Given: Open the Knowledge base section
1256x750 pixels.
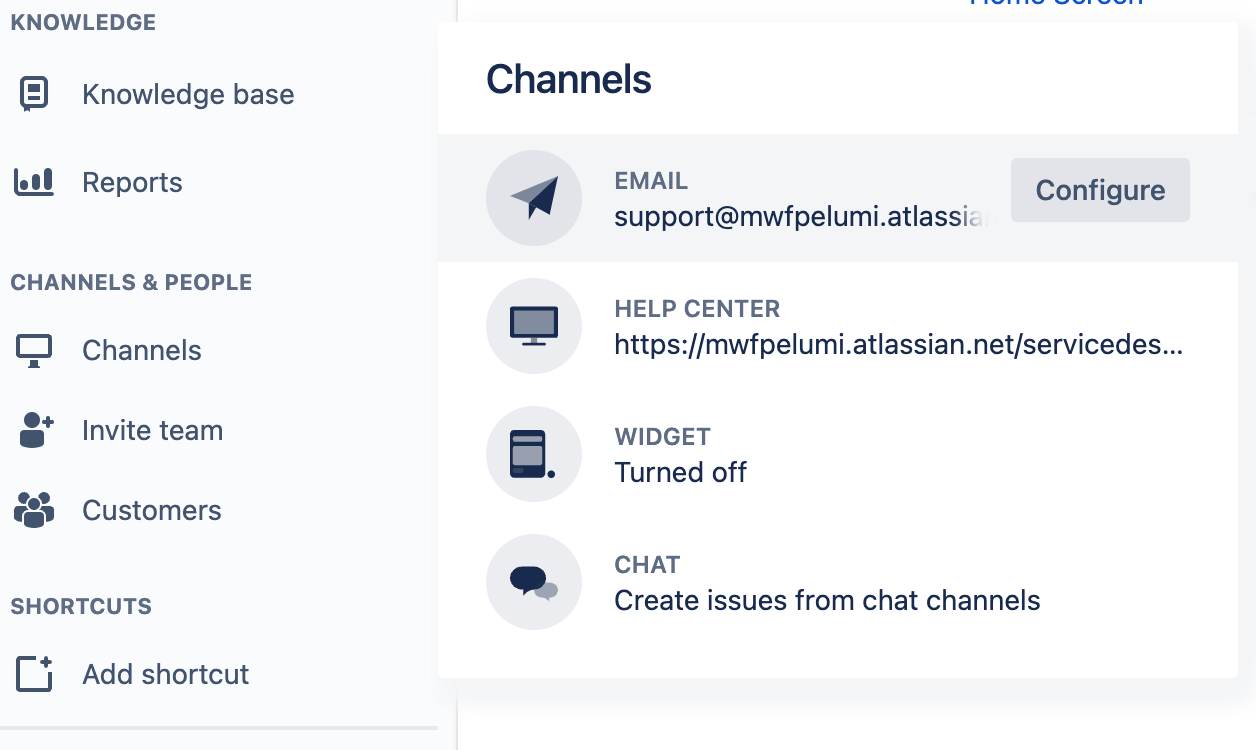Looking at the screenshot, I should pos(188,93).
